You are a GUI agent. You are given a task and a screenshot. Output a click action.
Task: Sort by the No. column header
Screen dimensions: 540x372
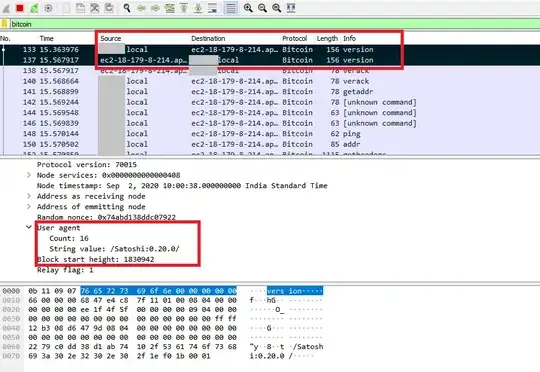click(x=5, y=38)
